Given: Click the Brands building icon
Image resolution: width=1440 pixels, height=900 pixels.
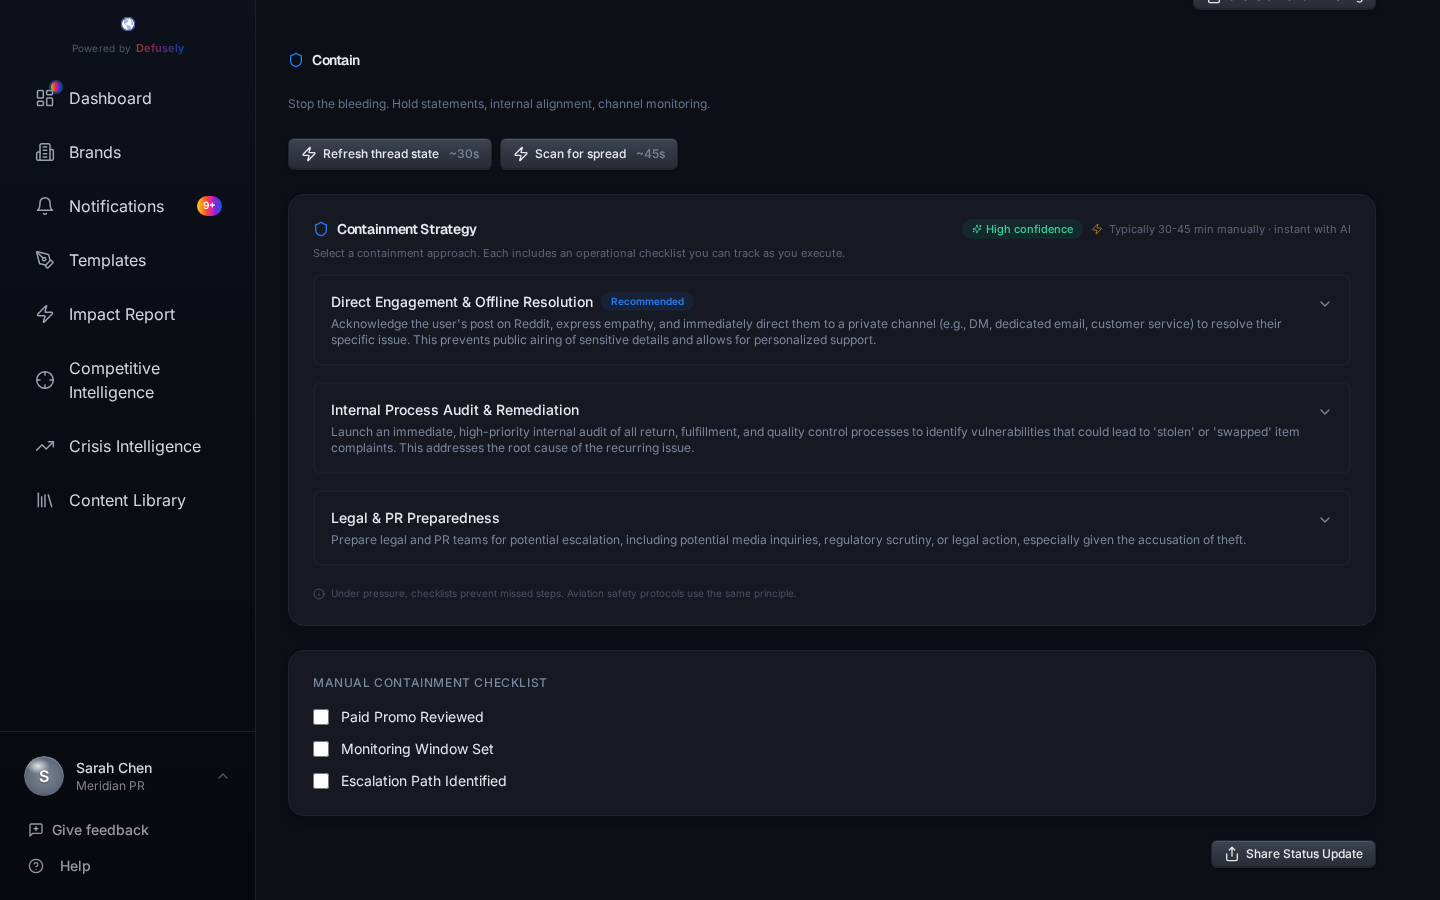Looking at the screenshot, I should click(x=45, y=152).
